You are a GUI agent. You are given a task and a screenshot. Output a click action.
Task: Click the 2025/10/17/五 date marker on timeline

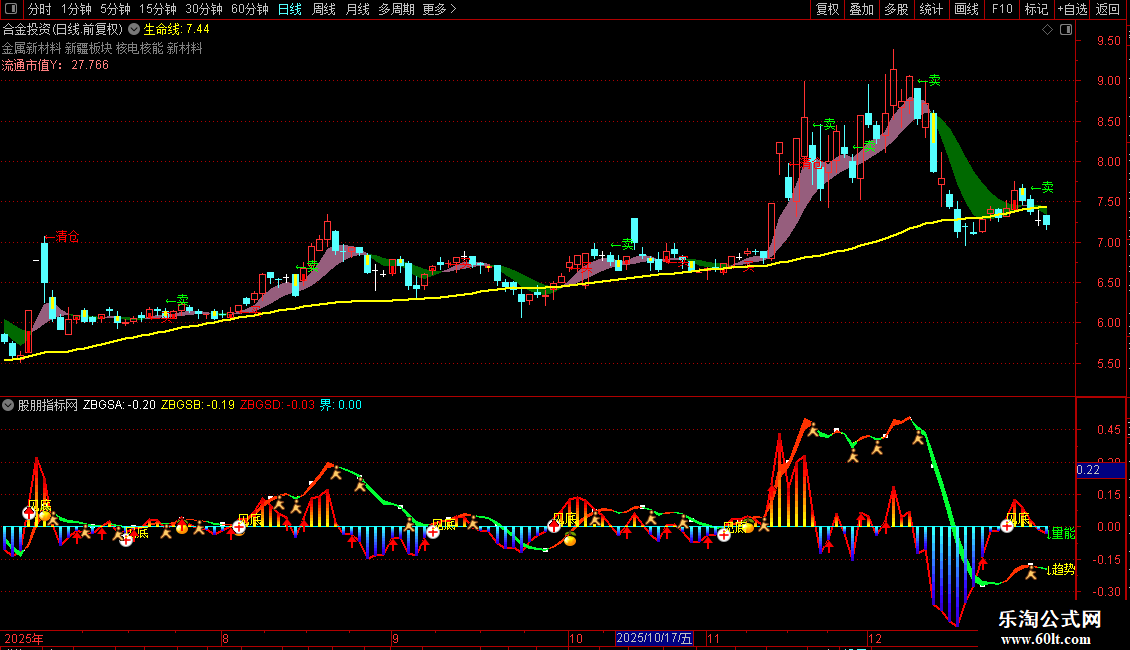click(654, 638)
